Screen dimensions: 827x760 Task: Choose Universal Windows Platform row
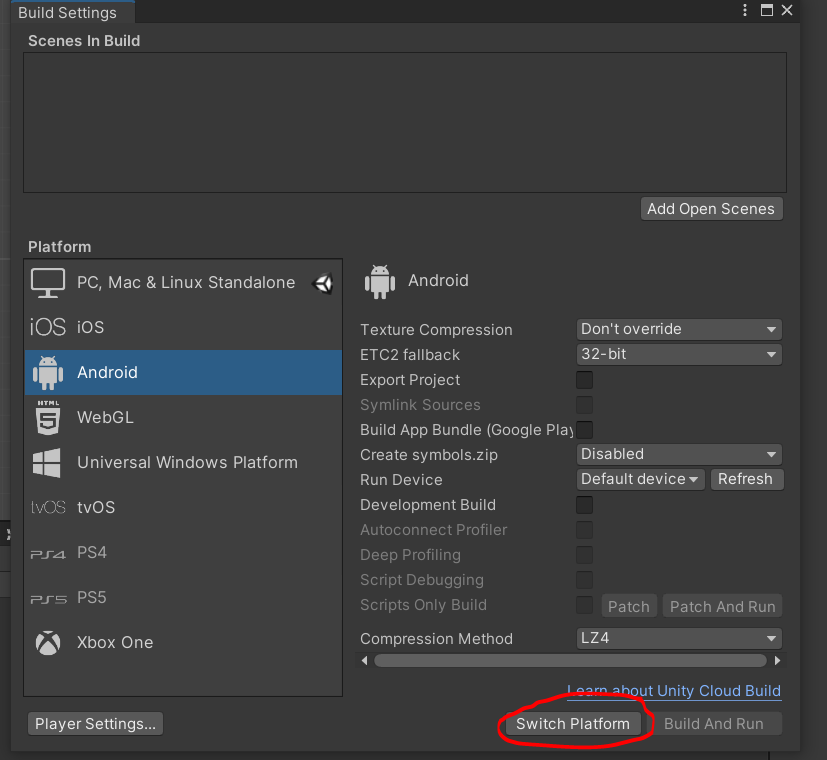tap(183, 463)
